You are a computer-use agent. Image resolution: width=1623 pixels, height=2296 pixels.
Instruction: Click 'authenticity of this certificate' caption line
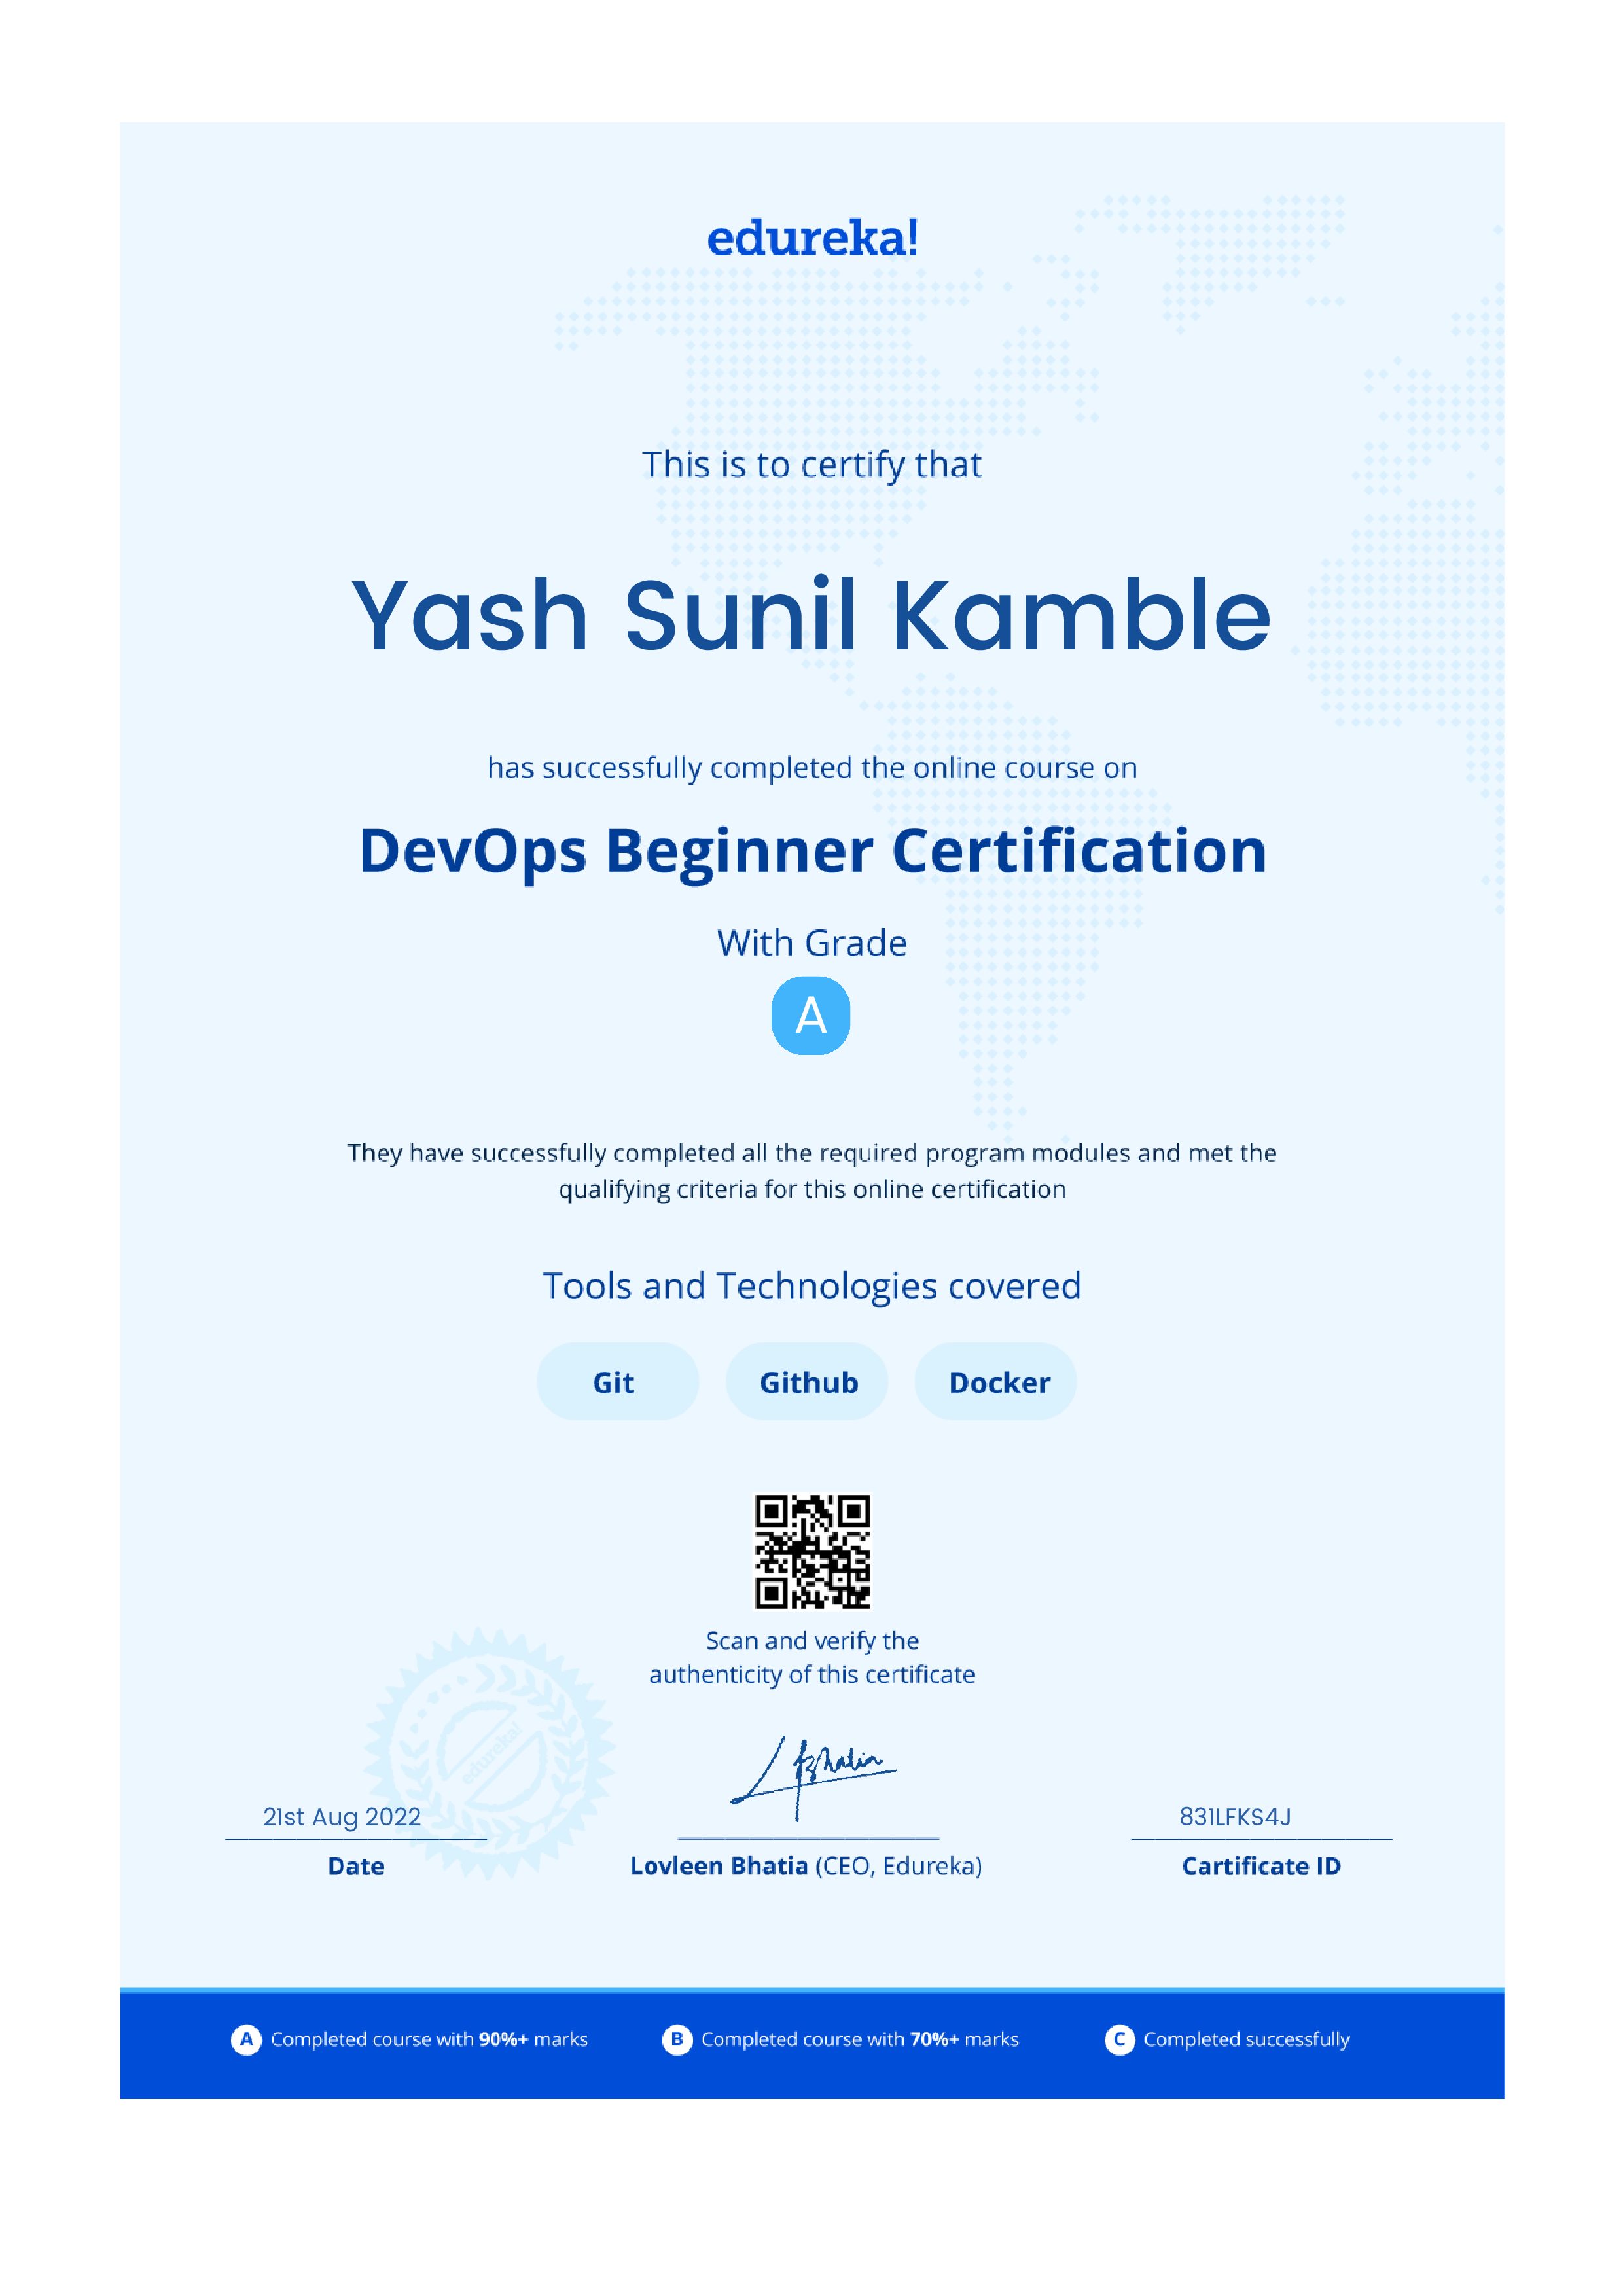[x=811, y=1675]
